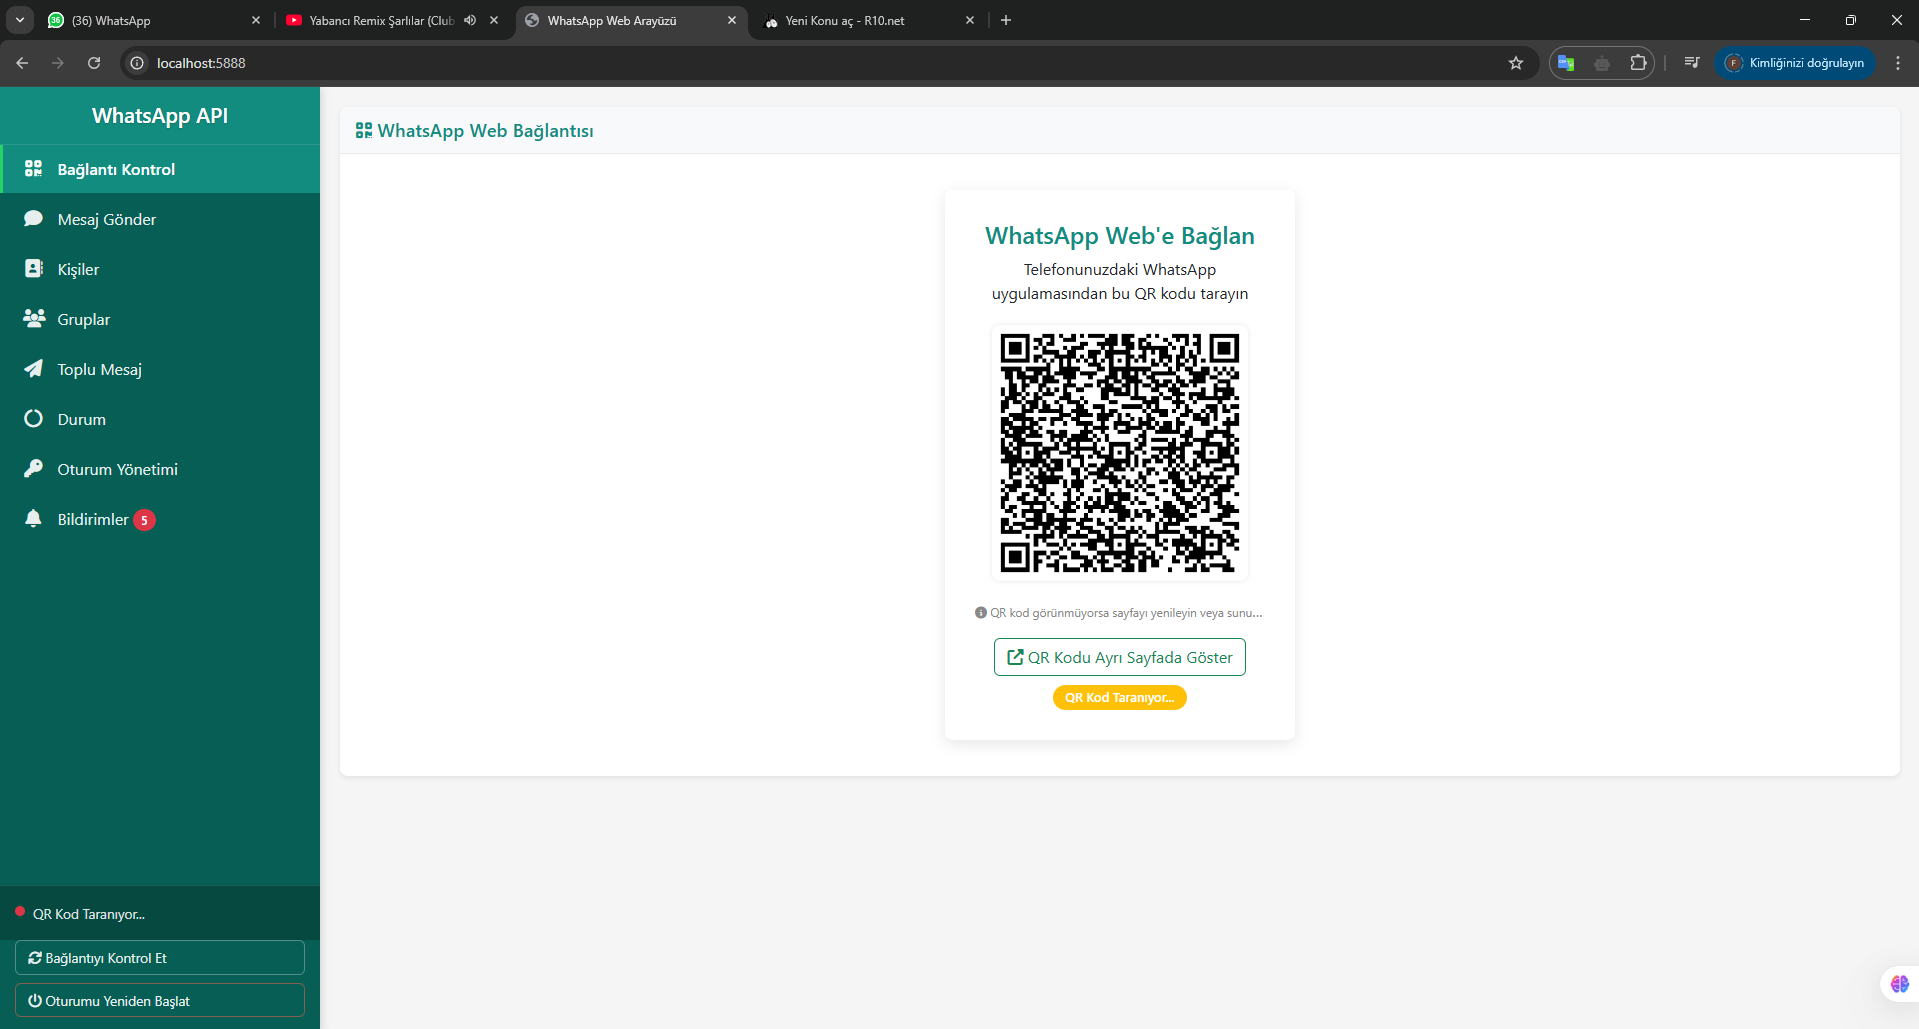Image resolution: width=1919 pixels, height=1029 pixels.
Task: Go back in browser history
Action: tap(22, 63)
